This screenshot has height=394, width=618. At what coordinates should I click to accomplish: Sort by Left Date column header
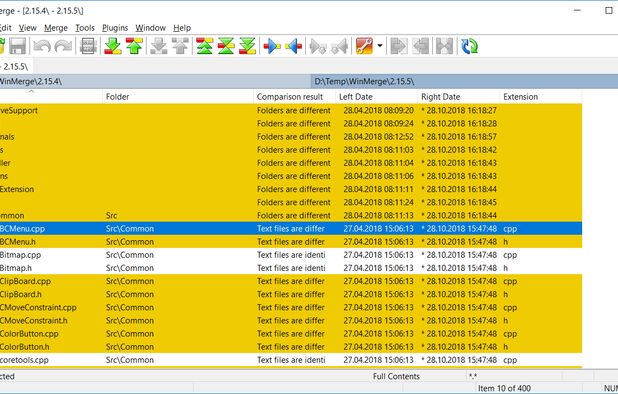pyautogui.click(x=376, y=97)
